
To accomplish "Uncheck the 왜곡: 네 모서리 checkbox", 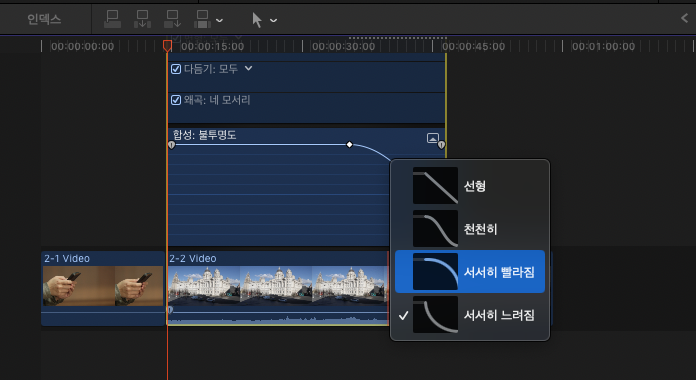I will [x=176, y=100].
